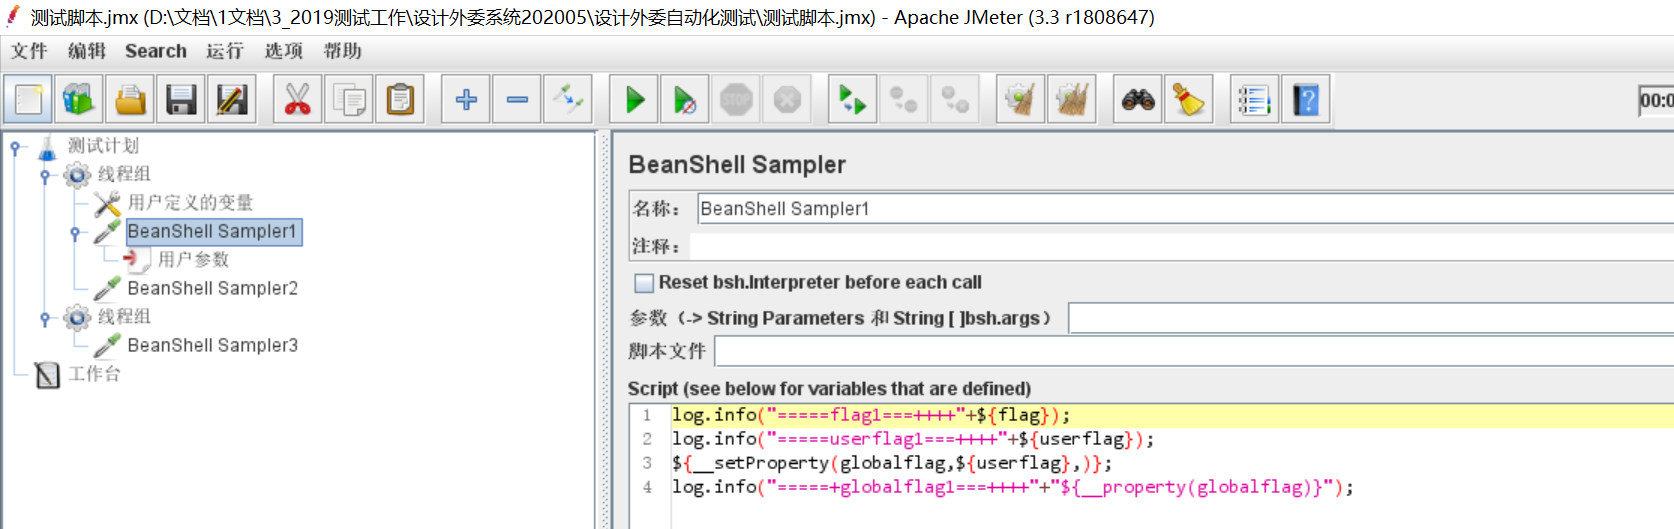Click the Paste clipboard icon
Viewport: 1674px width, 529px height.
pyautogui.click(x=400, y=99)
